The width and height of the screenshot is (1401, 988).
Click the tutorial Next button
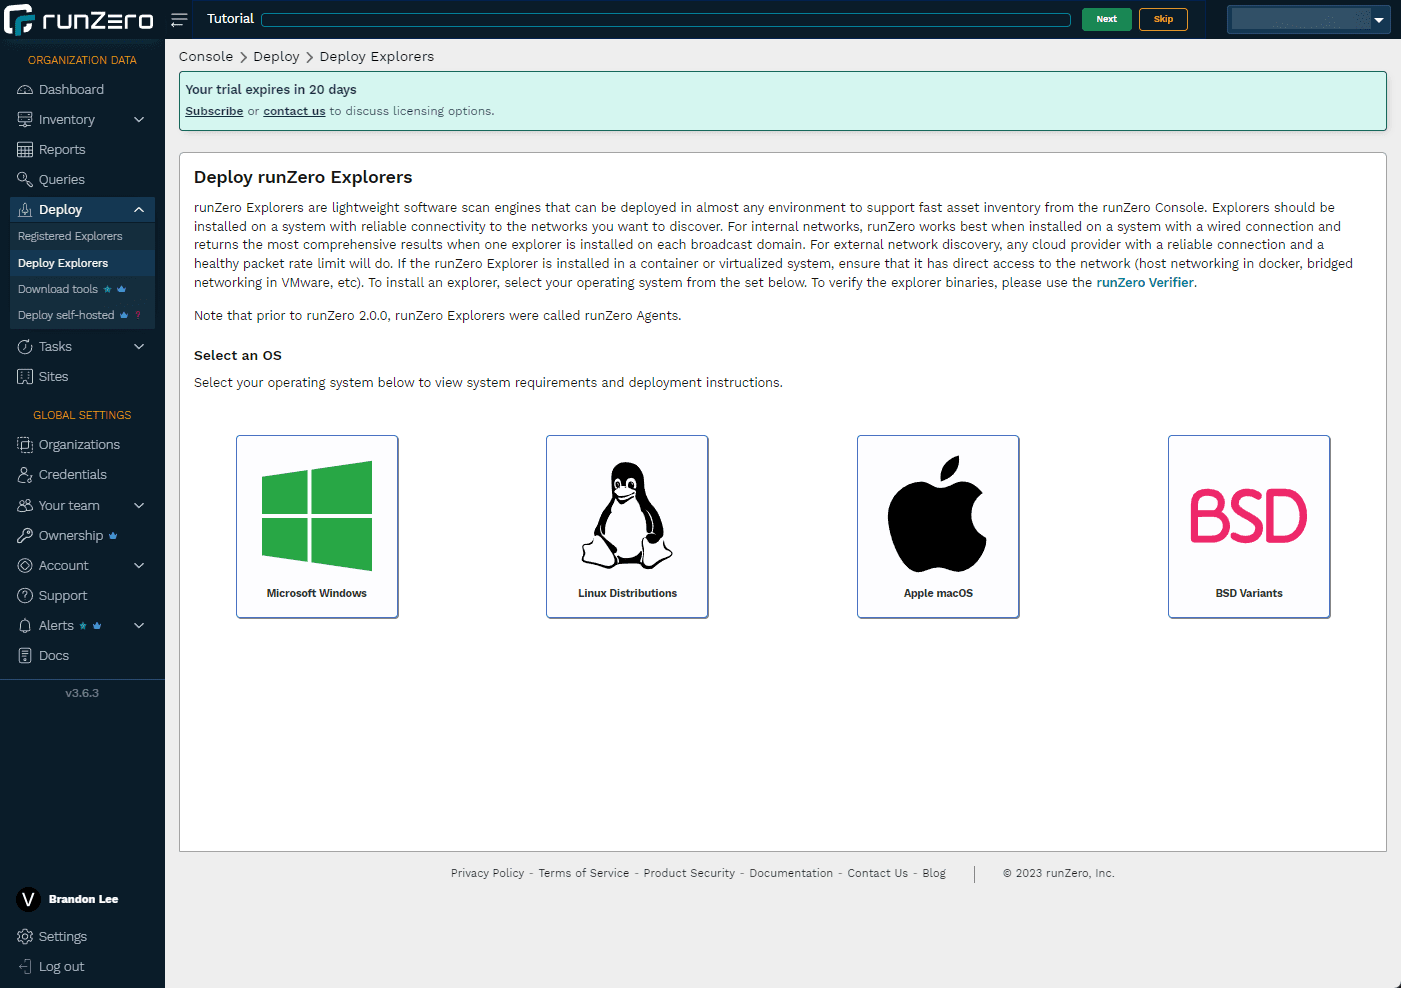click(x=1106, y=19)
